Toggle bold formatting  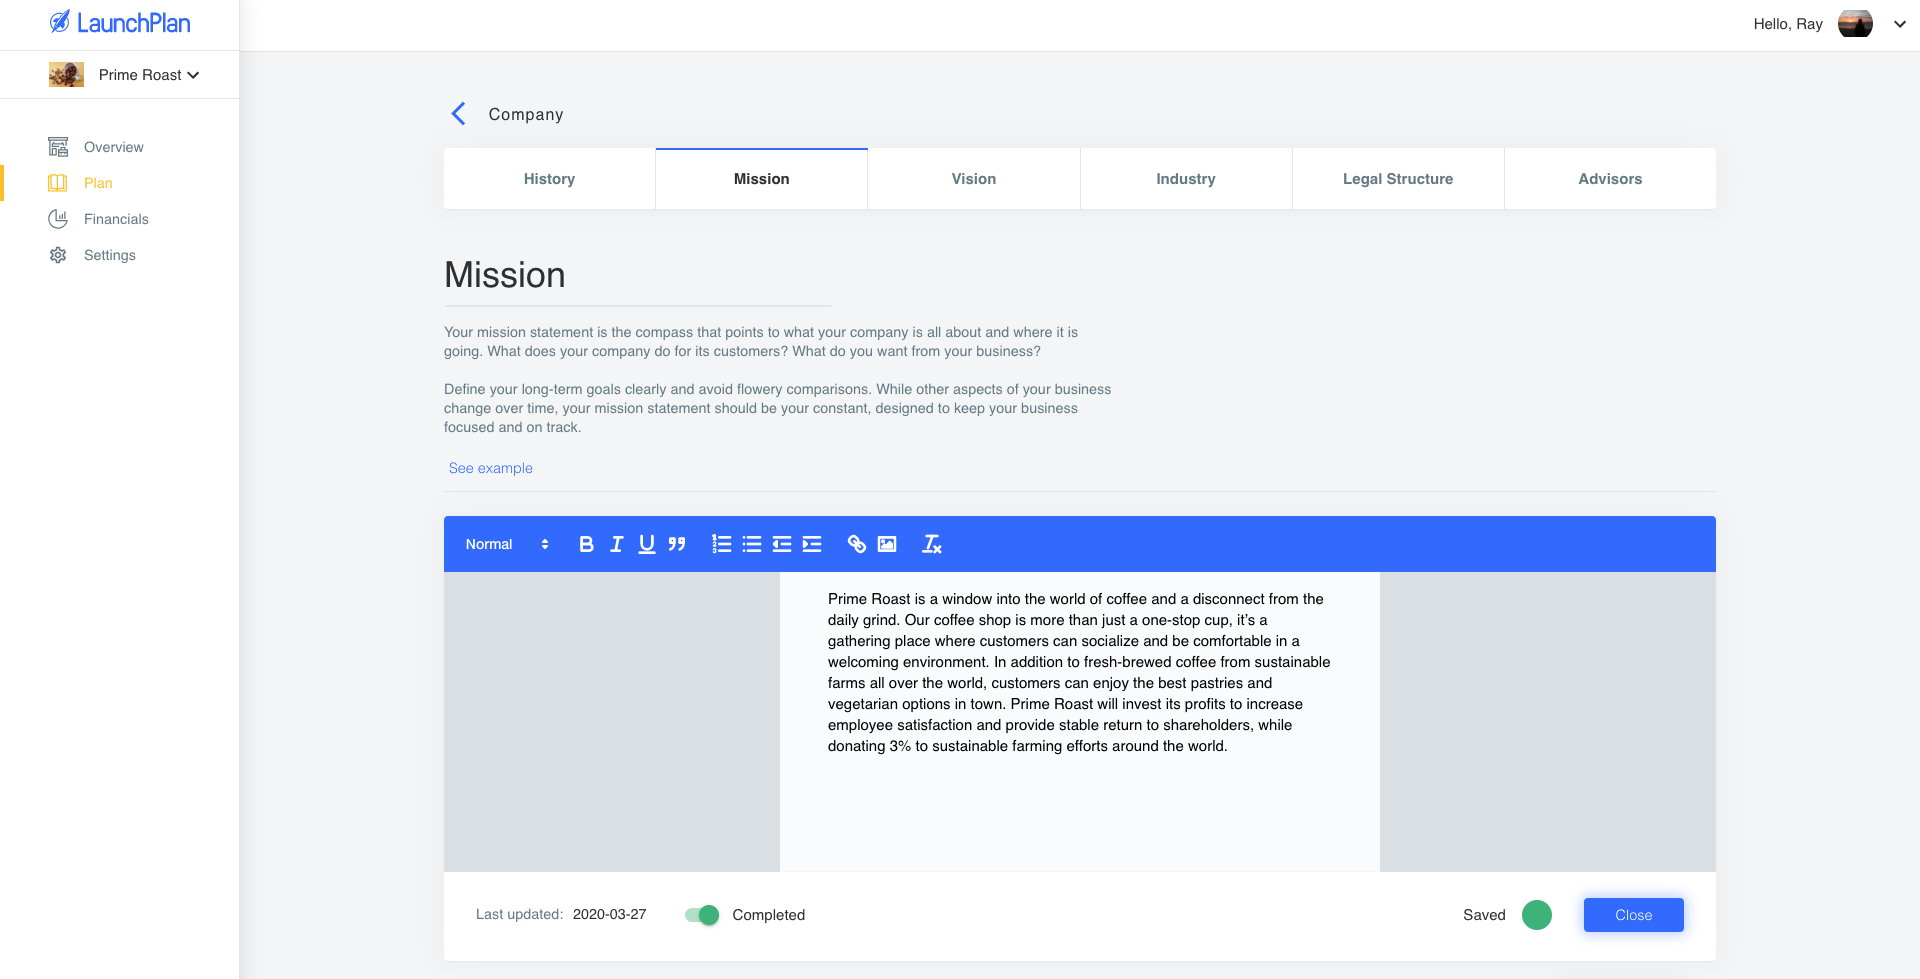[586, 544]
